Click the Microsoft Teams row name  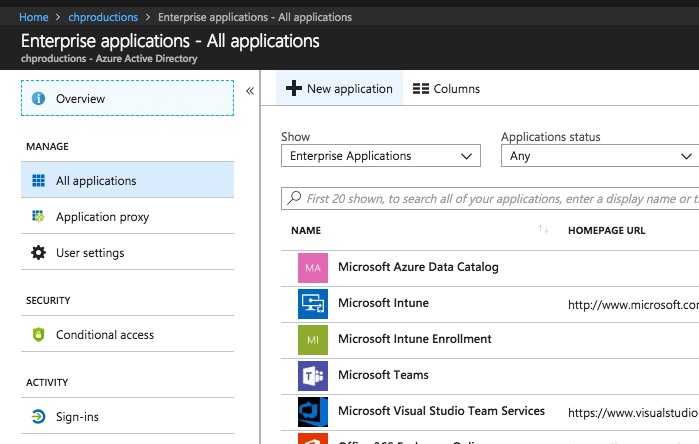(383, 375)
